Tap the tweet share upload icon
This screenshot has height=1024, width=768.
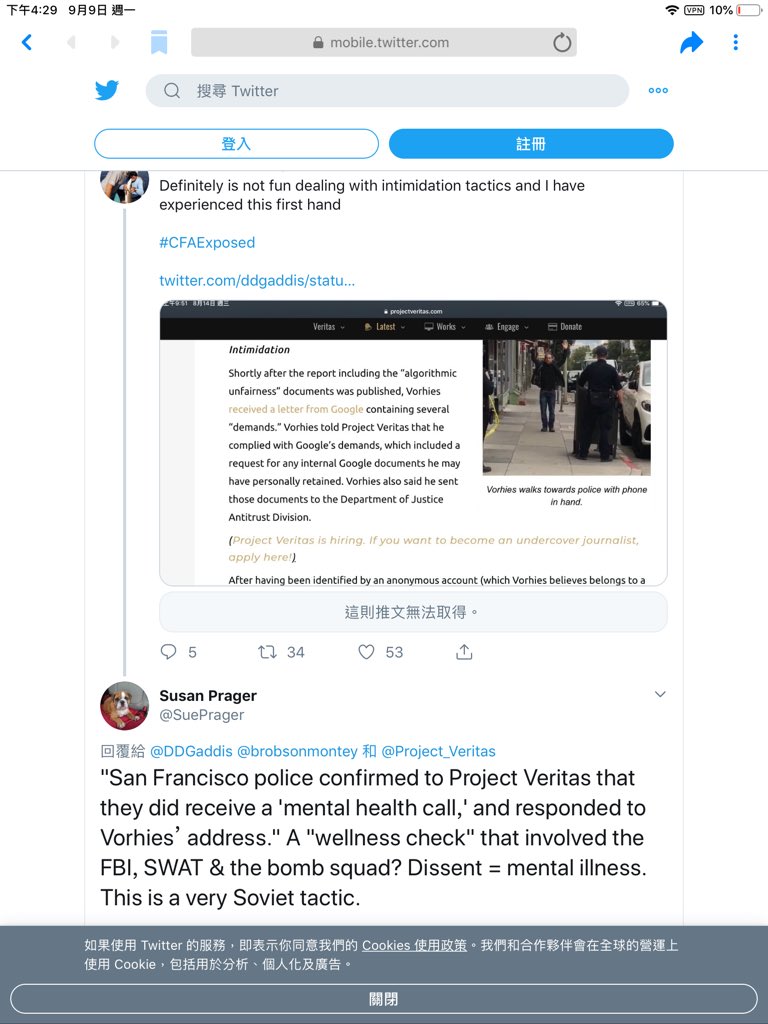coord(464,651)
